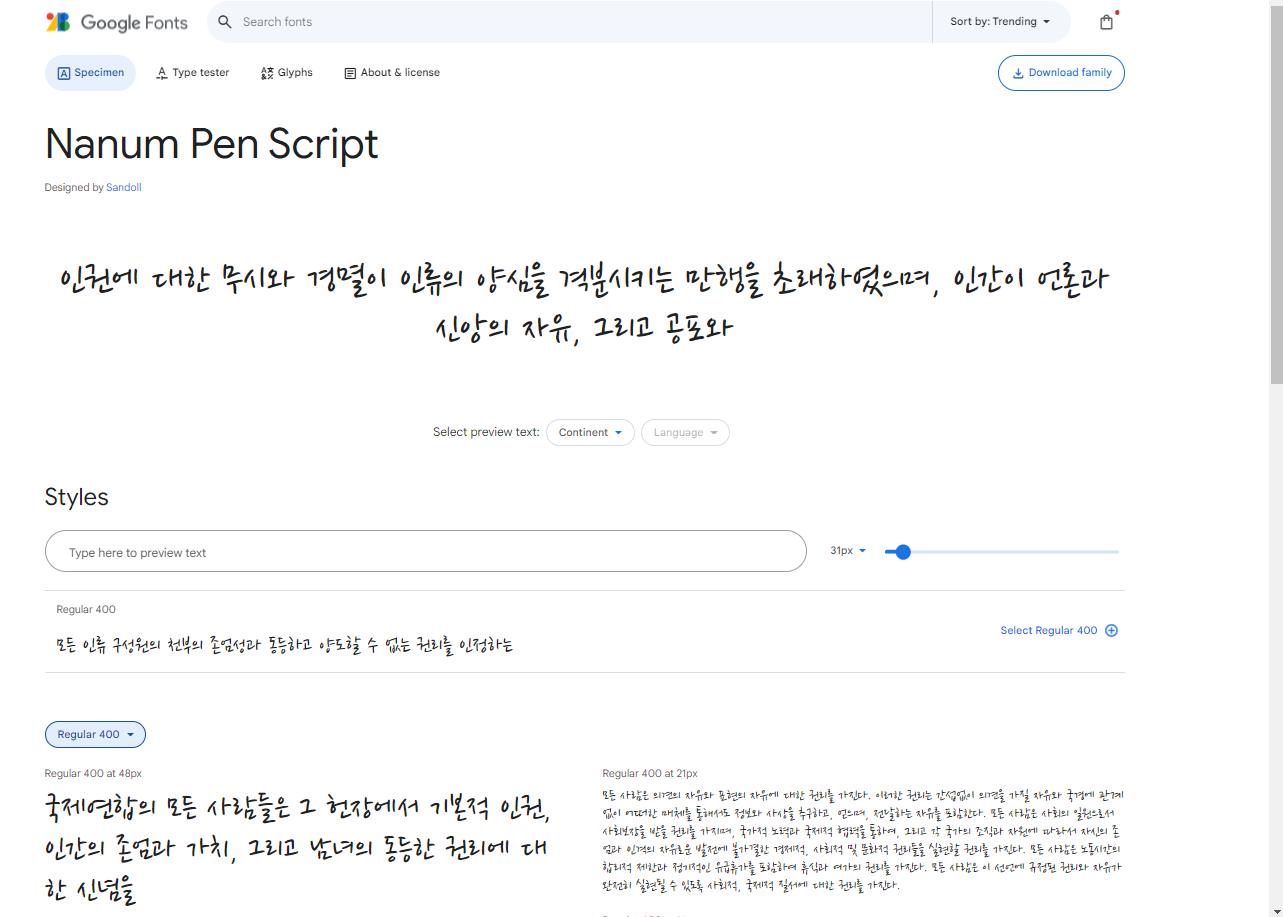Viewport: 1283px width, 917px height.
Task: Go to About & license tab
Action: pyautogui.click(x=392, y=73)
